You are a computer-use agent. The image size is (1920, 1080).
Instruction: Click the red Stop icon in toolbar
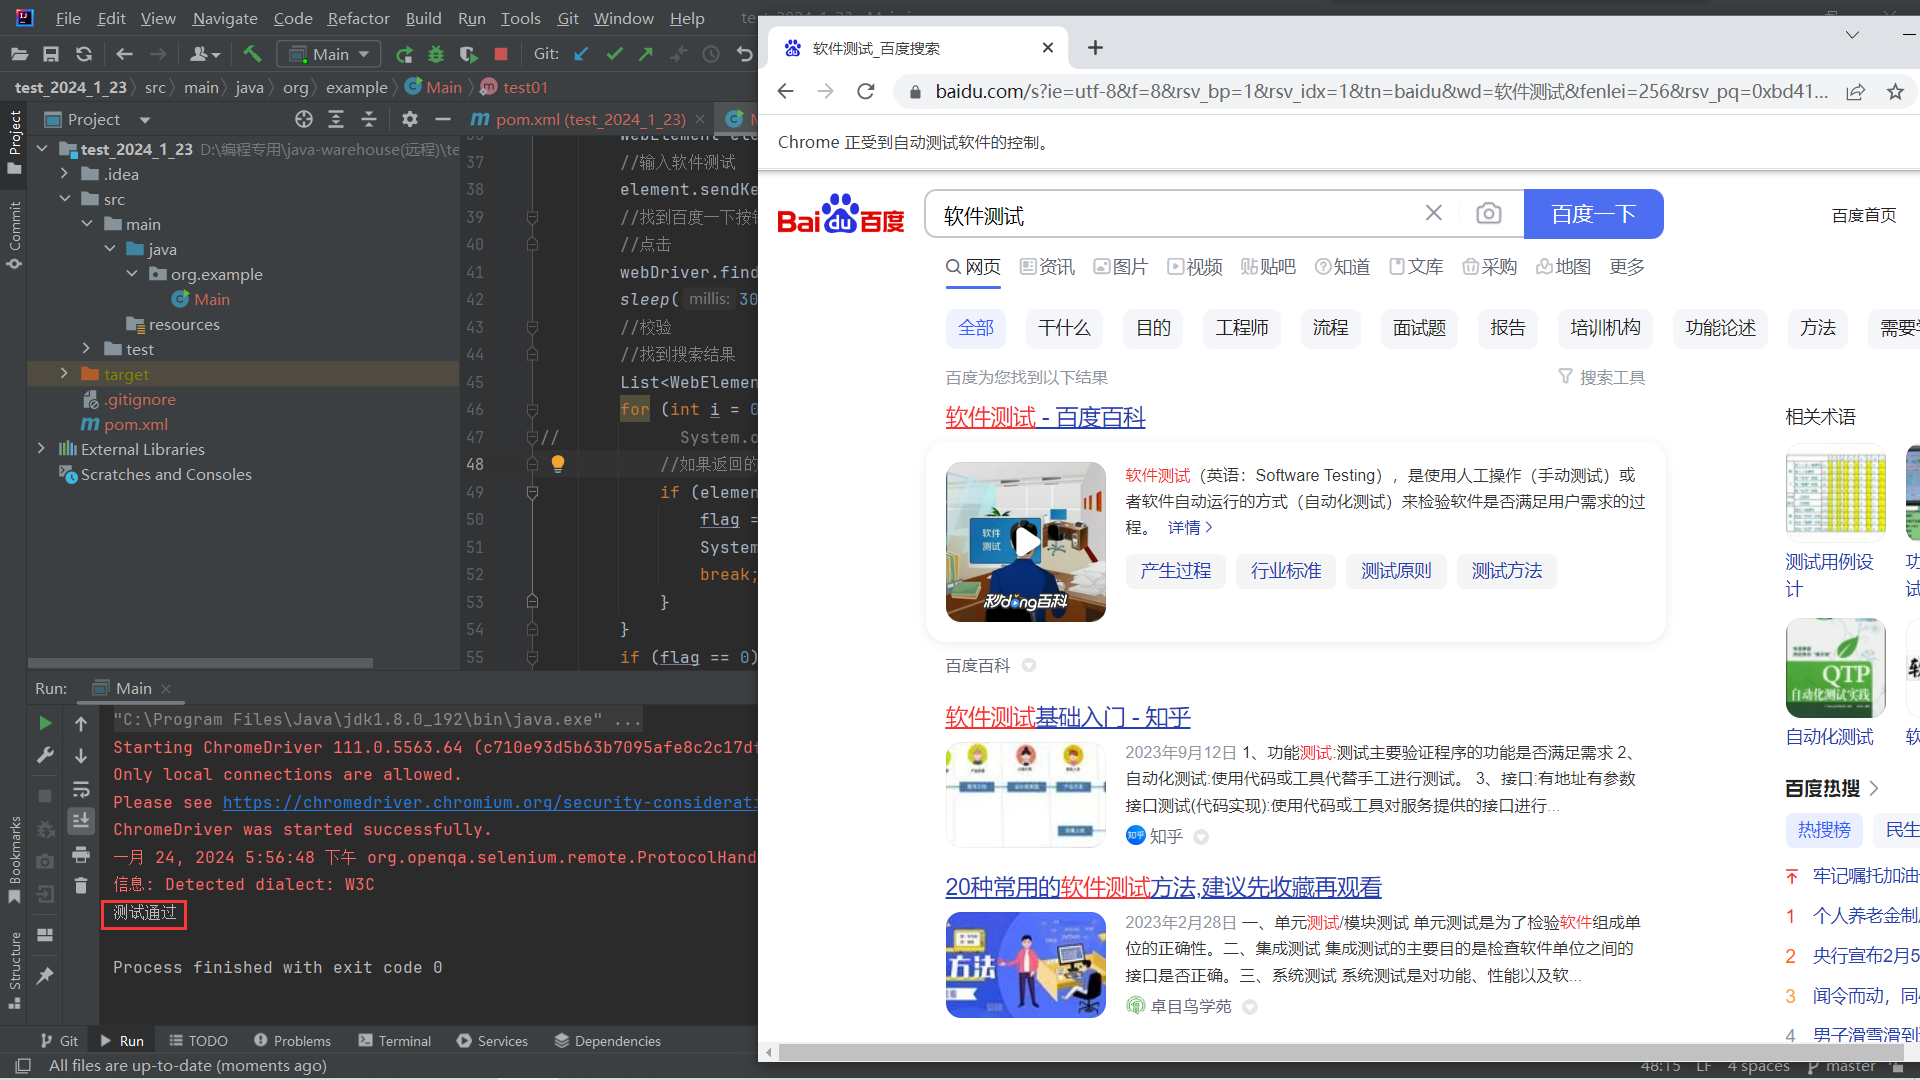[x=501, y=54]
